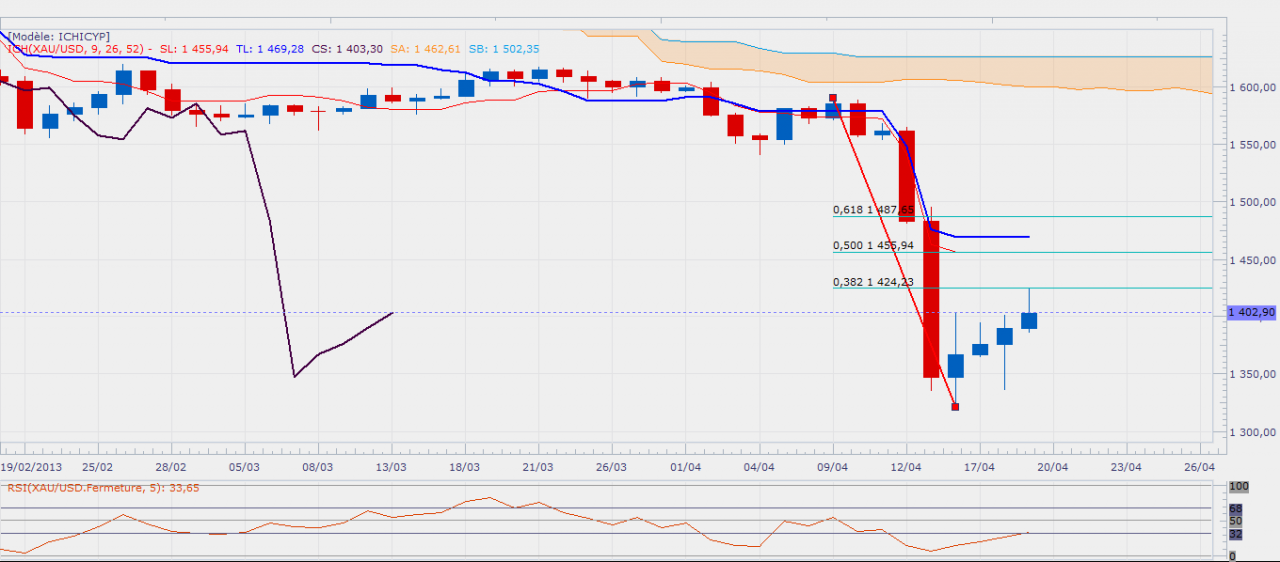Click the RSI 32 oversold level marker

(1237, 534)
